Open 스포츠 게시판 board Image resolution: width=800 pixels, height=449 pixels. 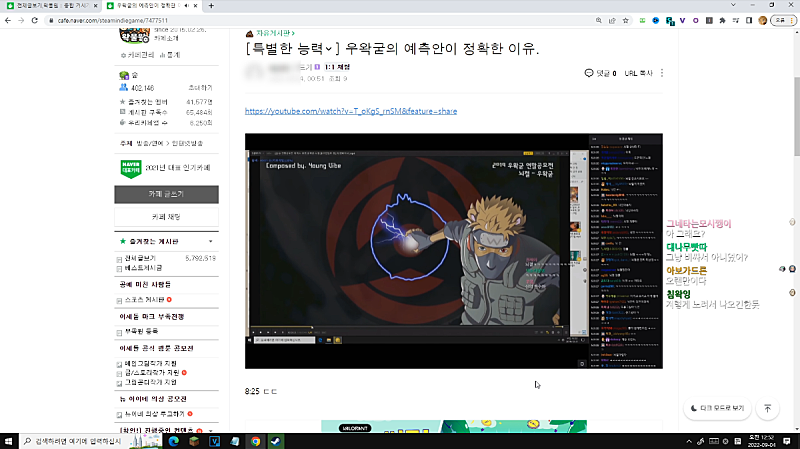[144, 300]
